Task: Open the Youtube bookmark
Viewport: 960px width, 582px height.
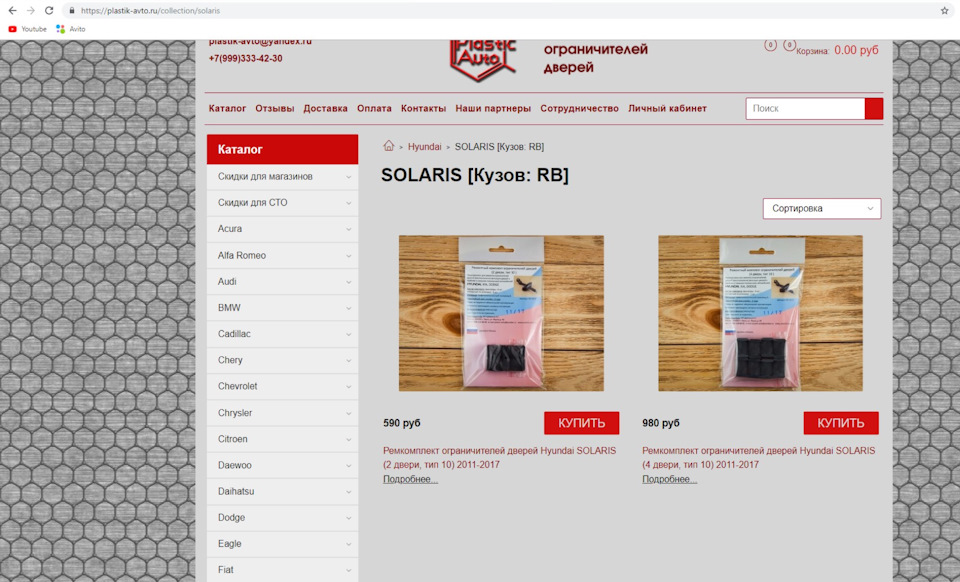Action: (x=28, y=29)
